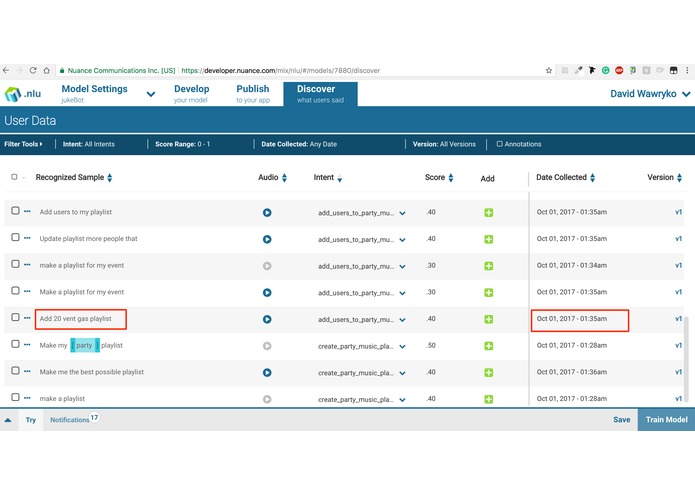Open three-dot menu for 'Add 20 vent gas playlist'

click(x=27, y=318)
